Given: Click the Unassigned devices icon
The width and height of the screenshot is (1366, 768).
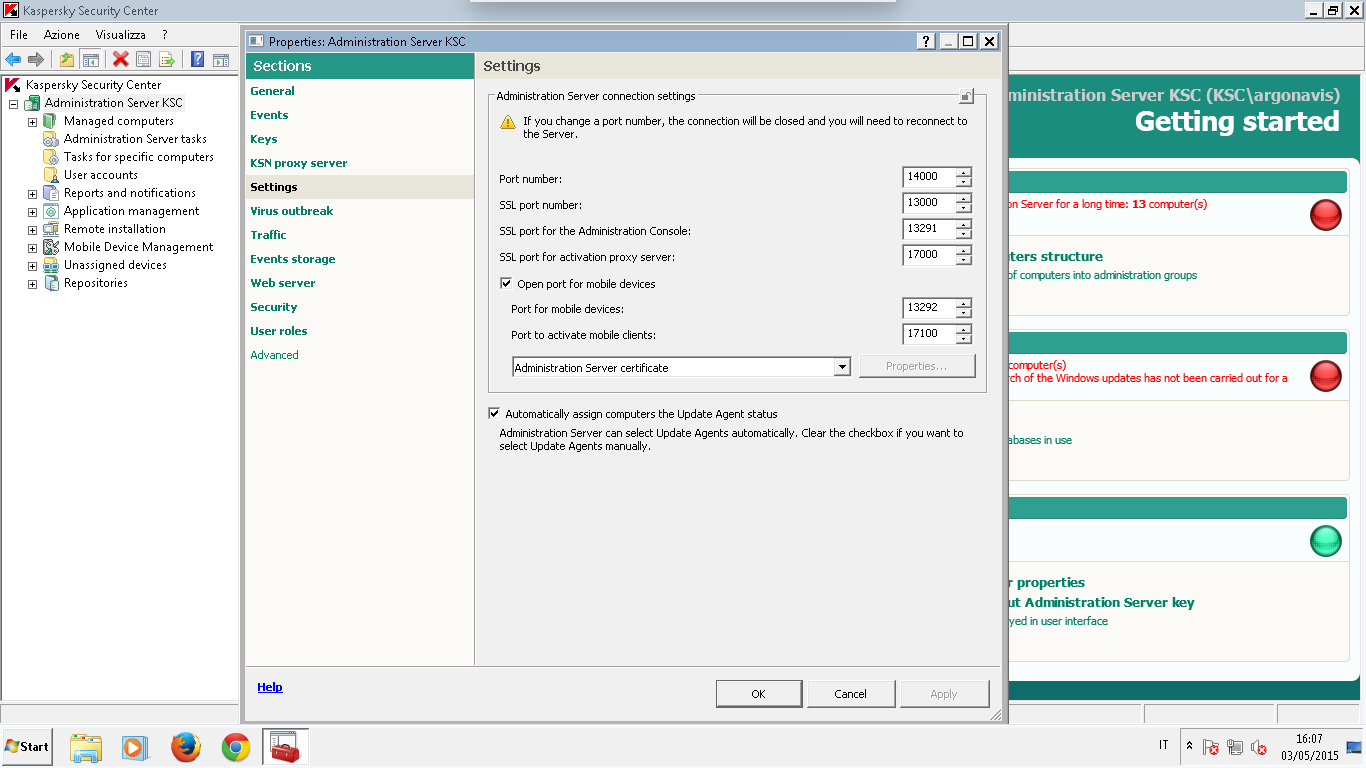Looking at the screenshot, I should [51, 265].
